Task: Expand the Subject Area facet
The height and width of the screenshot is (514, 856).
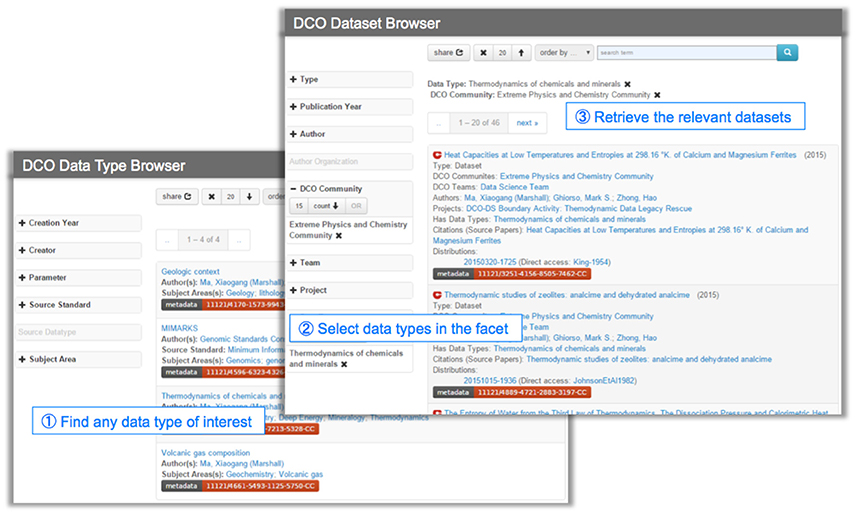Action: (x=79, y=359)
